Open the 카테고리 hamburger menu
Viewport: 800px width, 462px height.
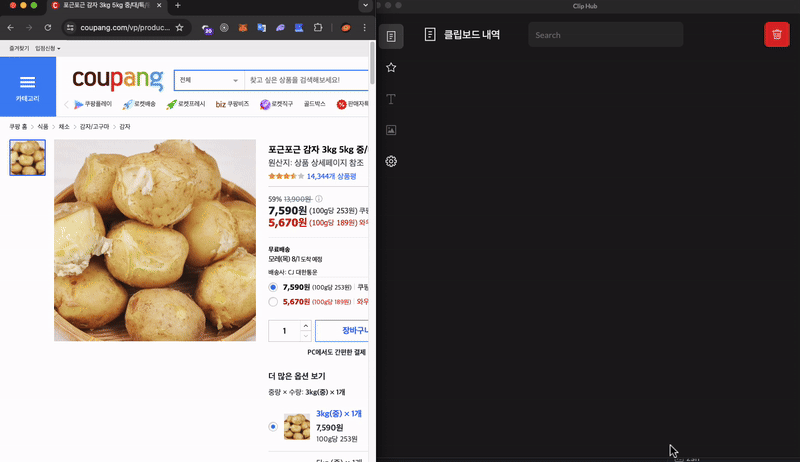coord(28,87)
